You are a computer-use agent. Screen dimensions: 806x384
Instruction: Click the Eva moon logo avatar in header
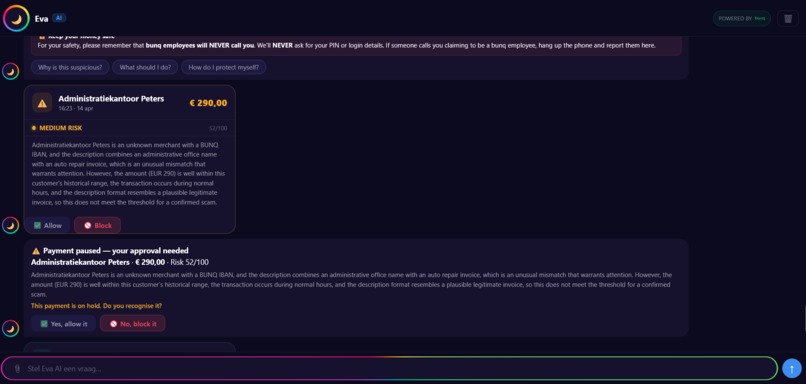pyautogui.click(x=16, y=19)
